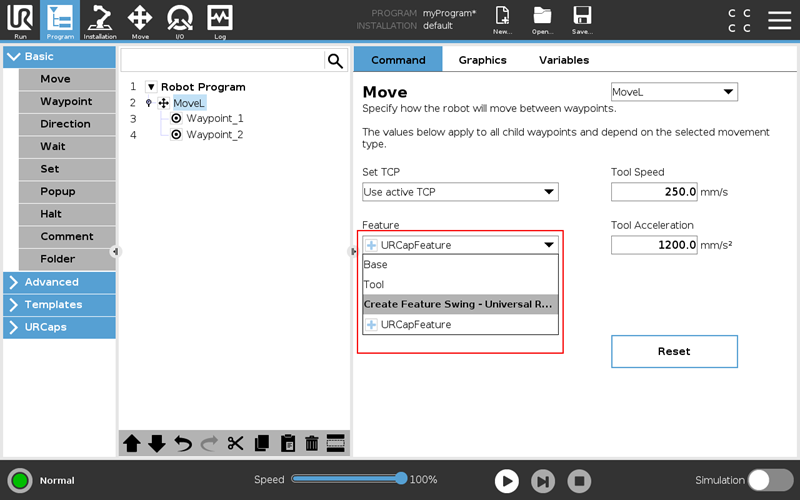Click the Speed slider handle
The image size is (800, 500).
(401, 479)
